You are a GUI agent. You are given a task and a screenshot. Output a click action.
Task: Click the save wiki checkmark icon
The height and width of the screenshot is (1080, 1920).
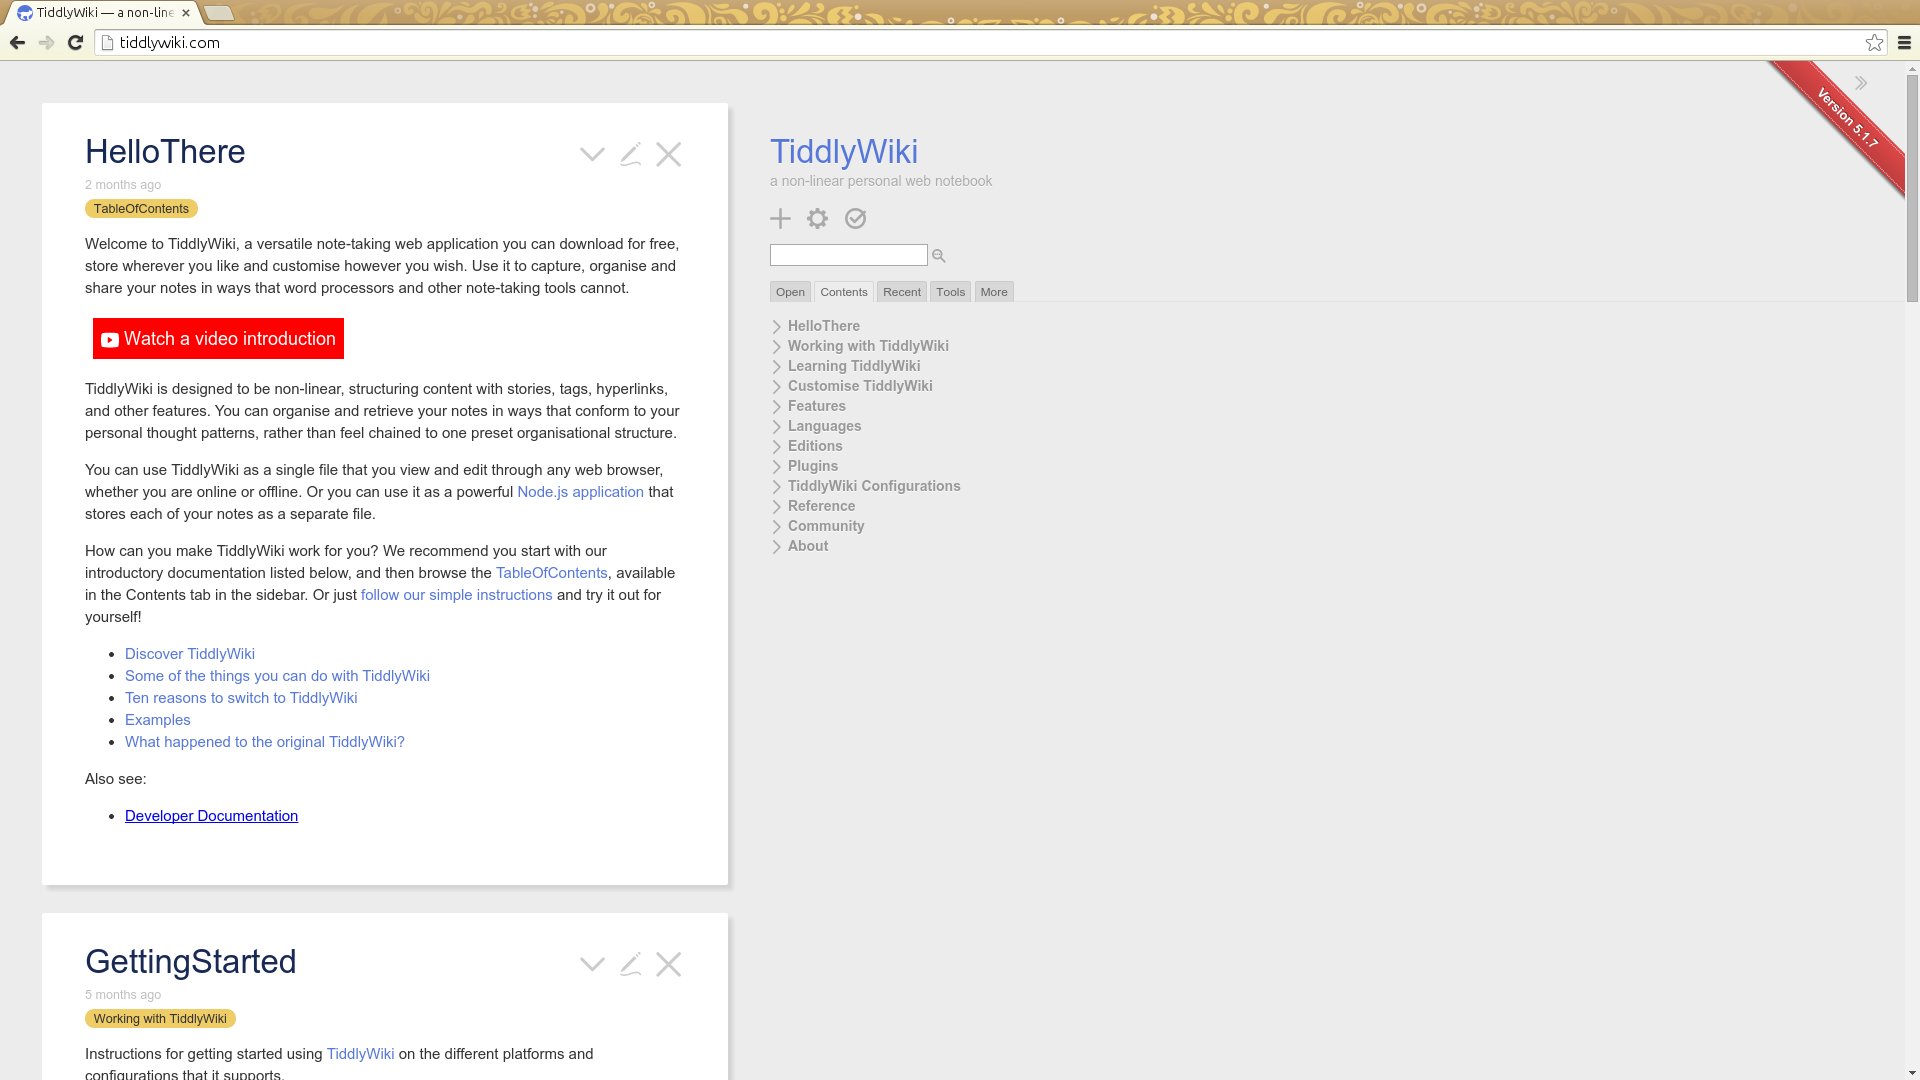pos(855,218)
